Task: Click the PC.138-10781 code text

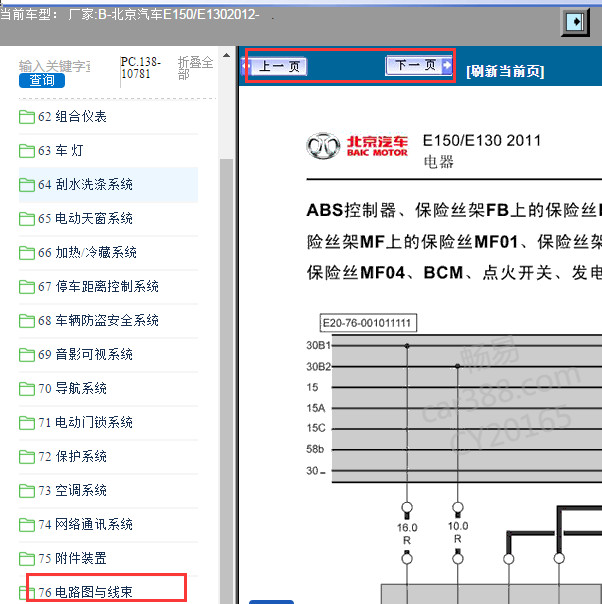Action: [x=141, y=68]
